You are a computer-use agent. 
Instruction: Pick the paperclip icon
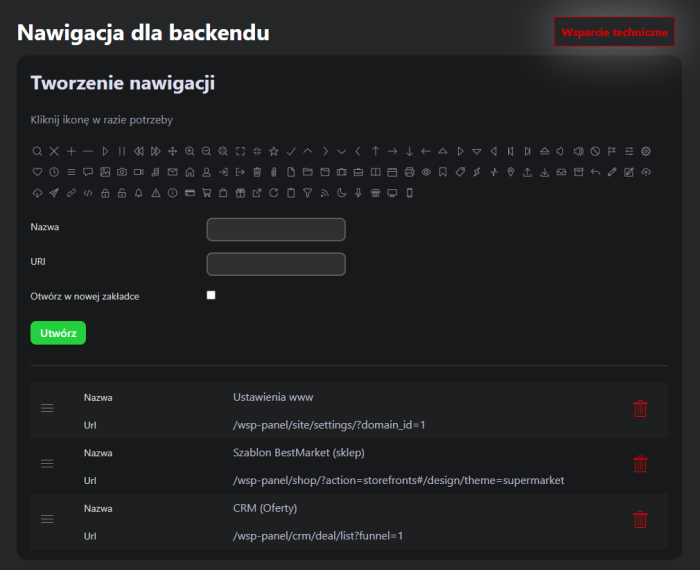pos(274,172)
